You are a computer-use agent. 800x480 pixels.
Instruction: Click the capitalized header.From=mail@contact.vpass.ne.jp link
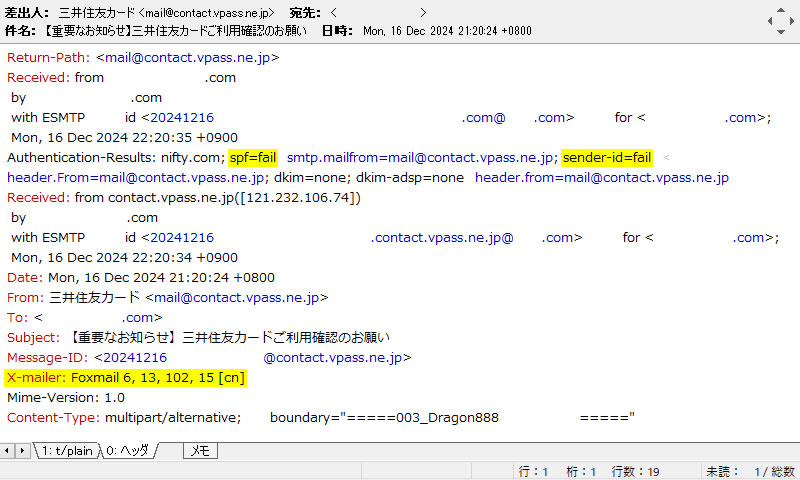tap(135, 178)
